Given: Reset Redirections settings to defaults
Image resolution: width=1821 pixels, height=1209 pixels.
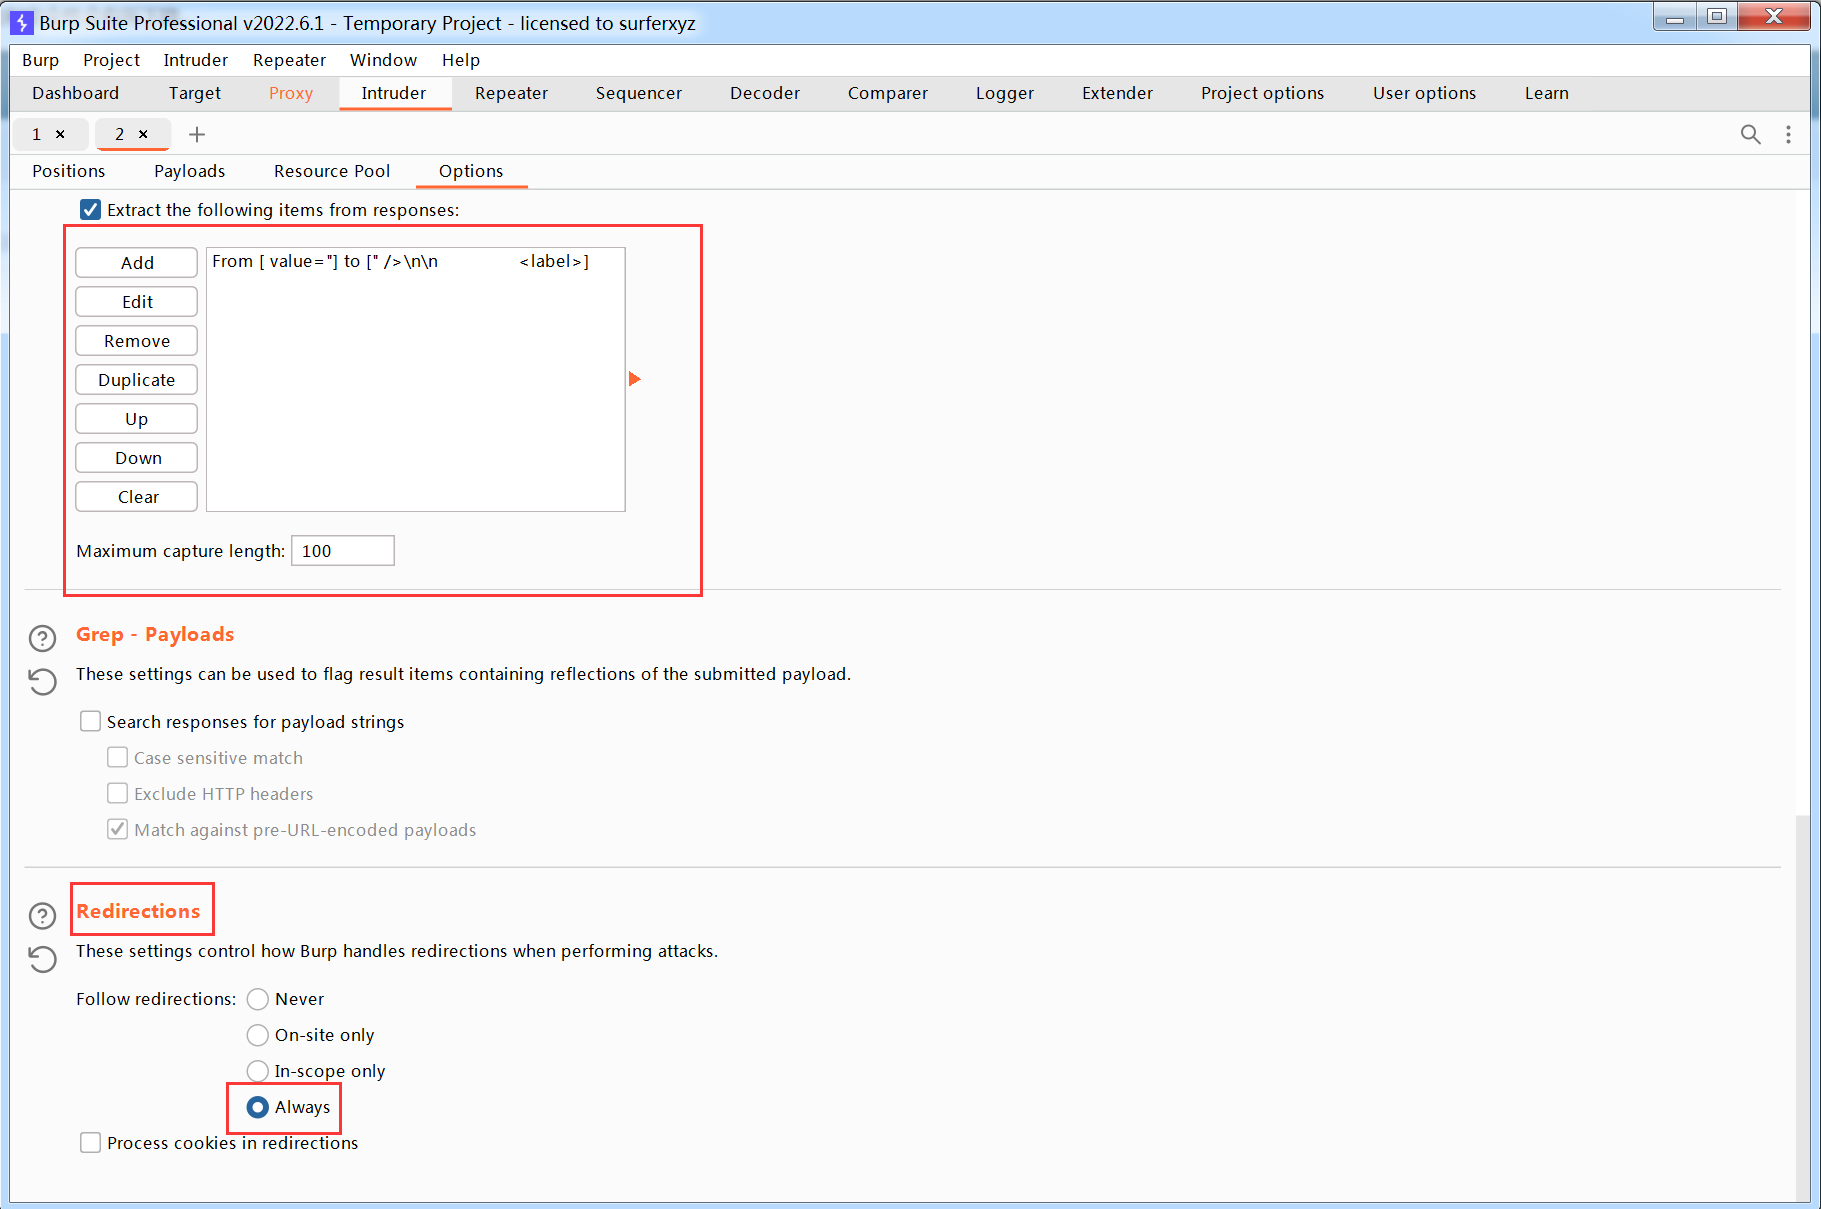Looking at the screenshot, I should [x=42, y=959].
